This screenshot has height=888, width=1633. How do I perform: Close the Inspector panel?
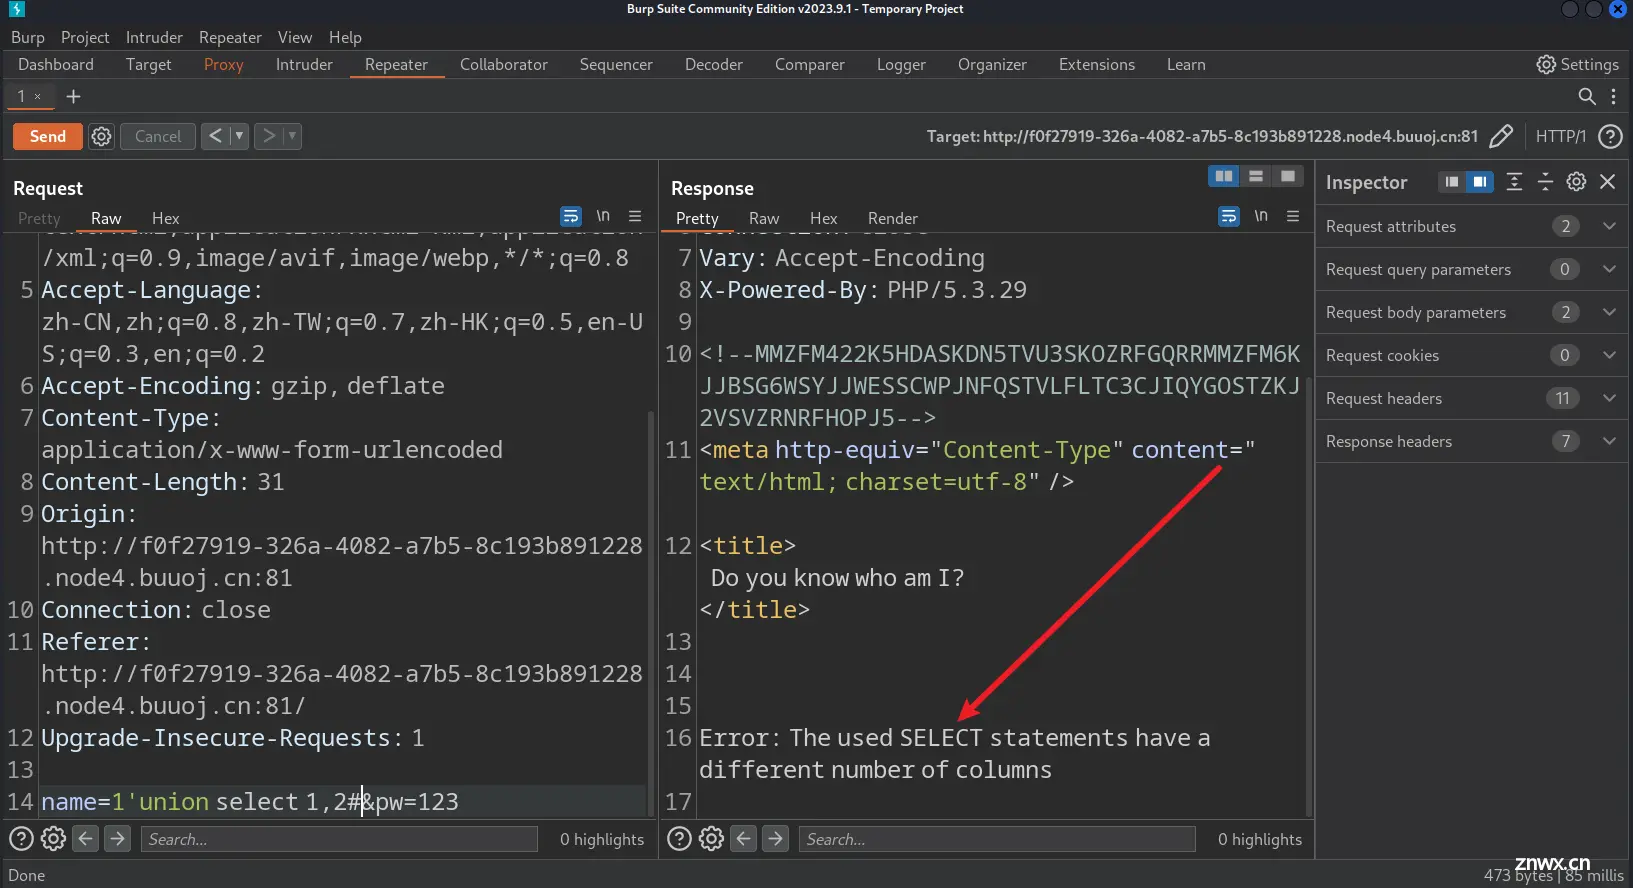pos(1608,182)
